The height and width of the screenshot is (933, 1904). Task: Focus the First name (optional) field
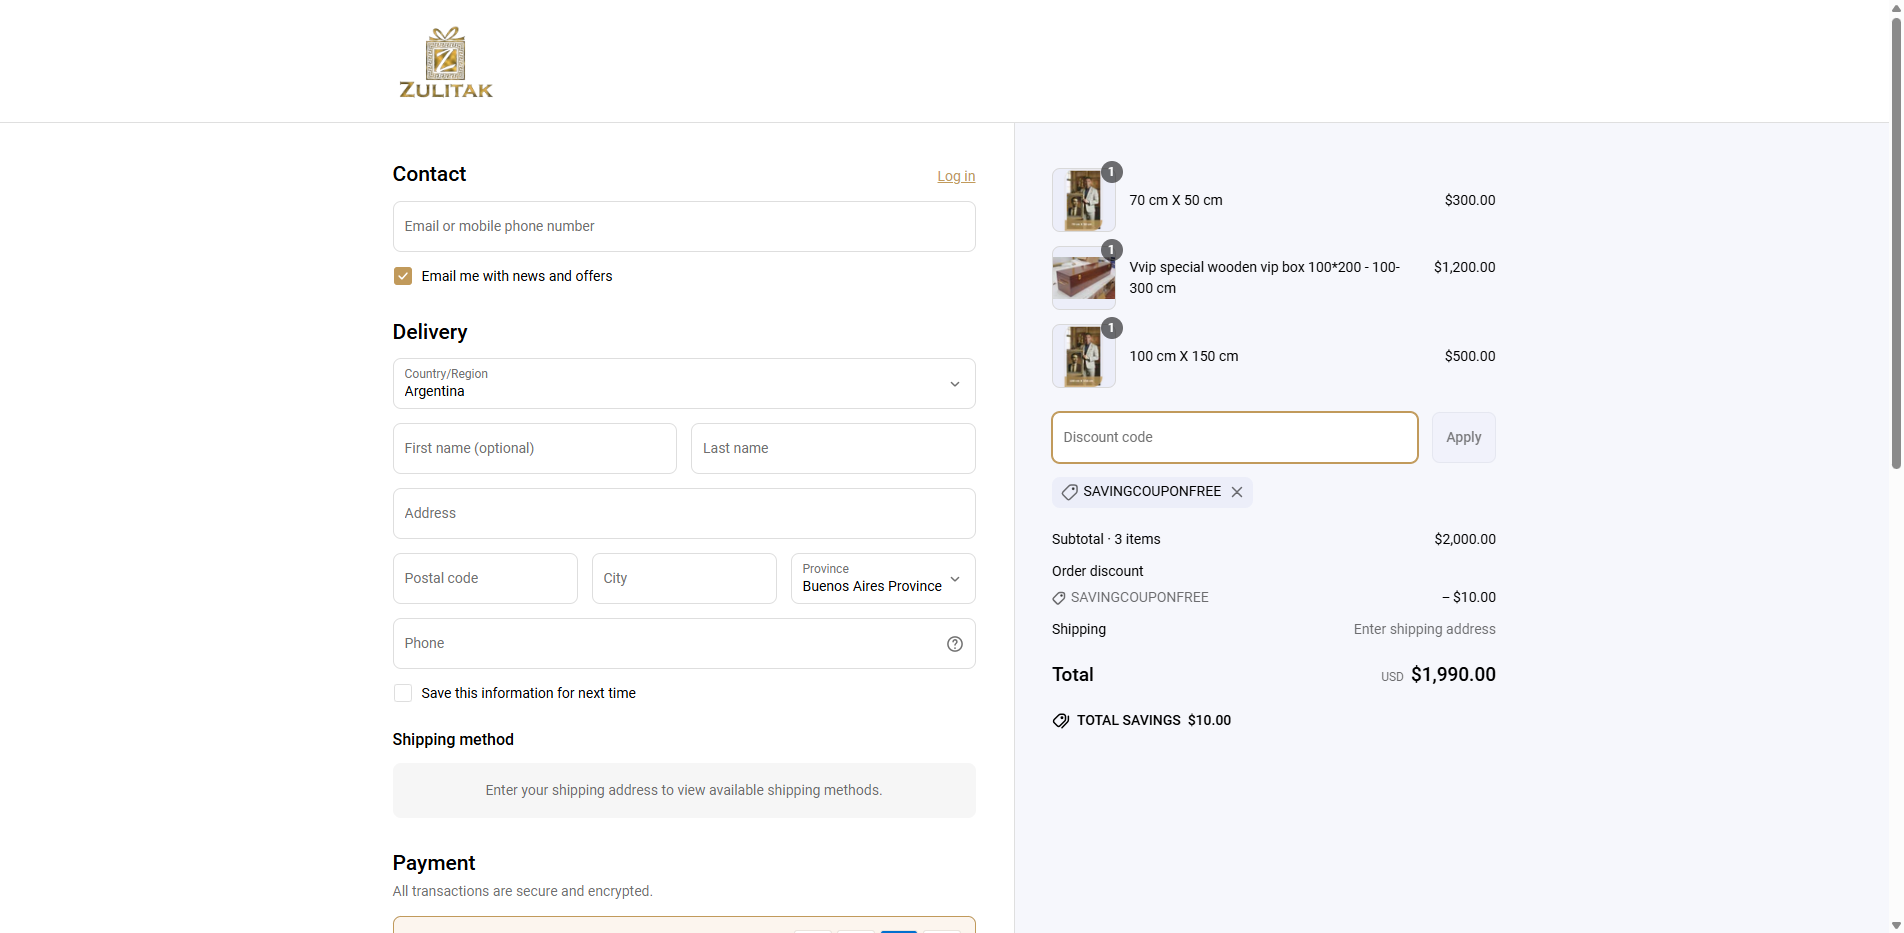(535, 449)
